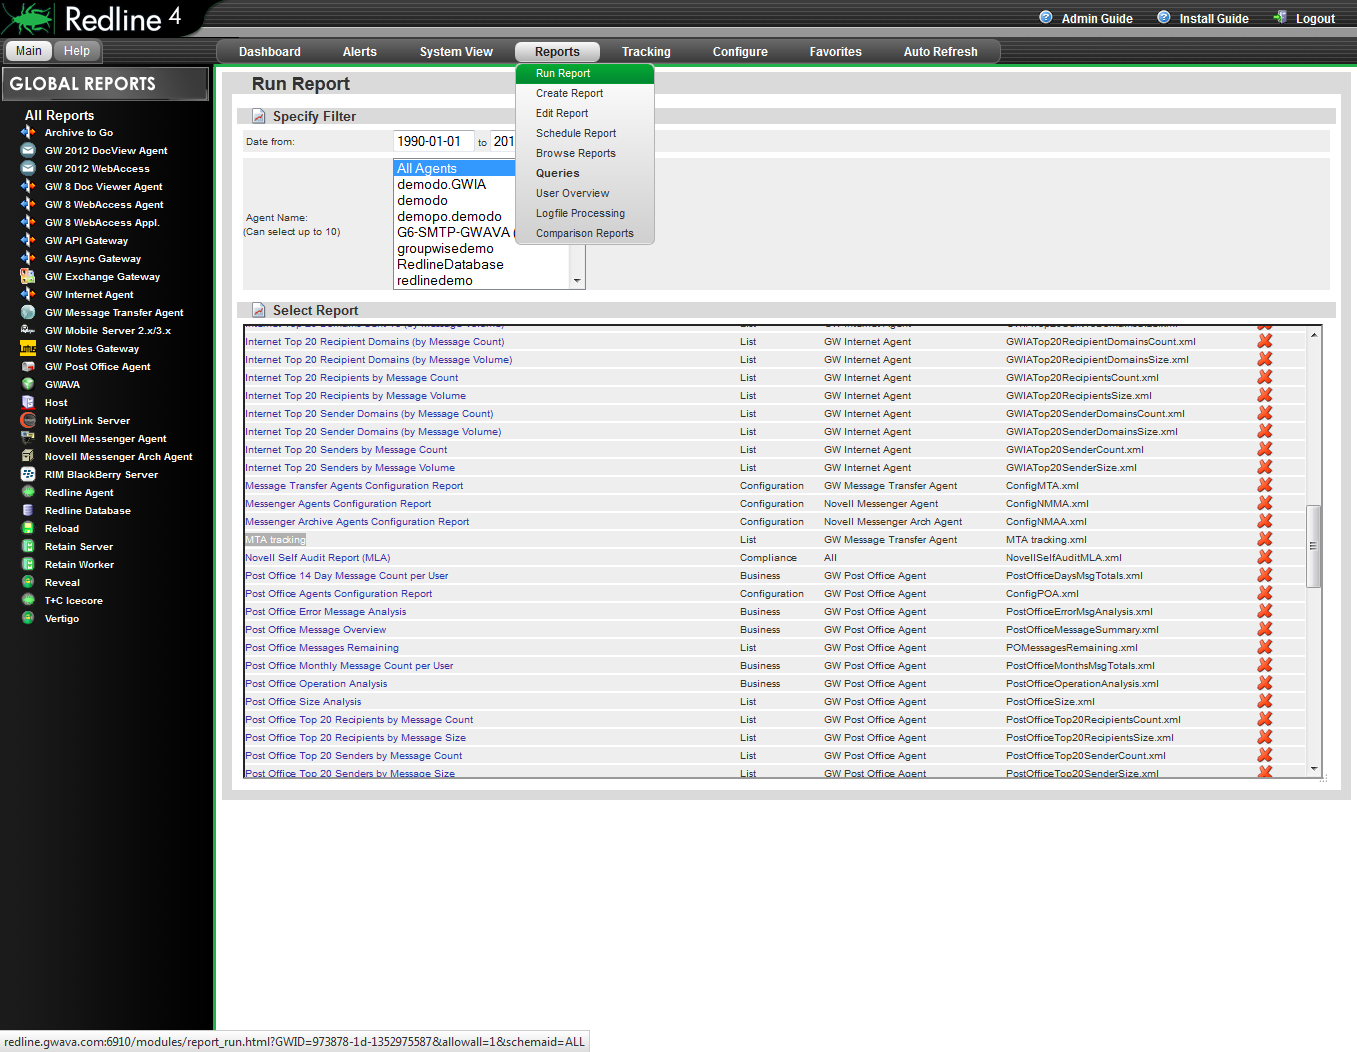Open the Tracking tab
This screenshot has height=1052, width=1357.
(x=646, y=52)
